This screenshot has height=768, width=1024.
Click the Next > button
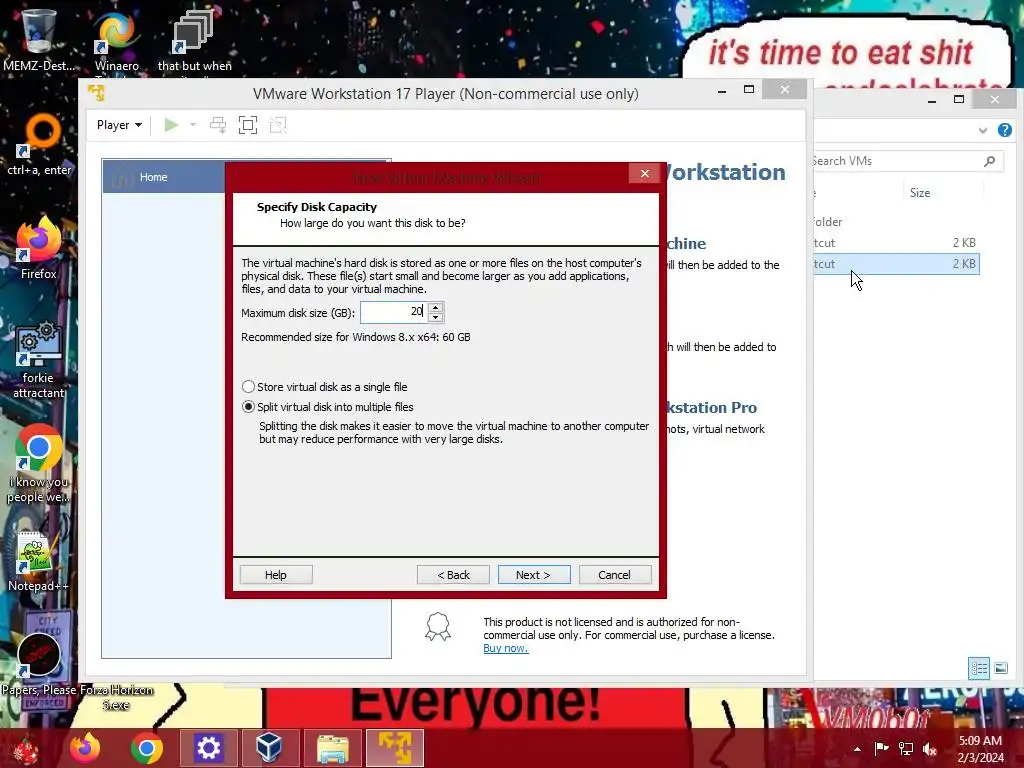tap(534, 575)
